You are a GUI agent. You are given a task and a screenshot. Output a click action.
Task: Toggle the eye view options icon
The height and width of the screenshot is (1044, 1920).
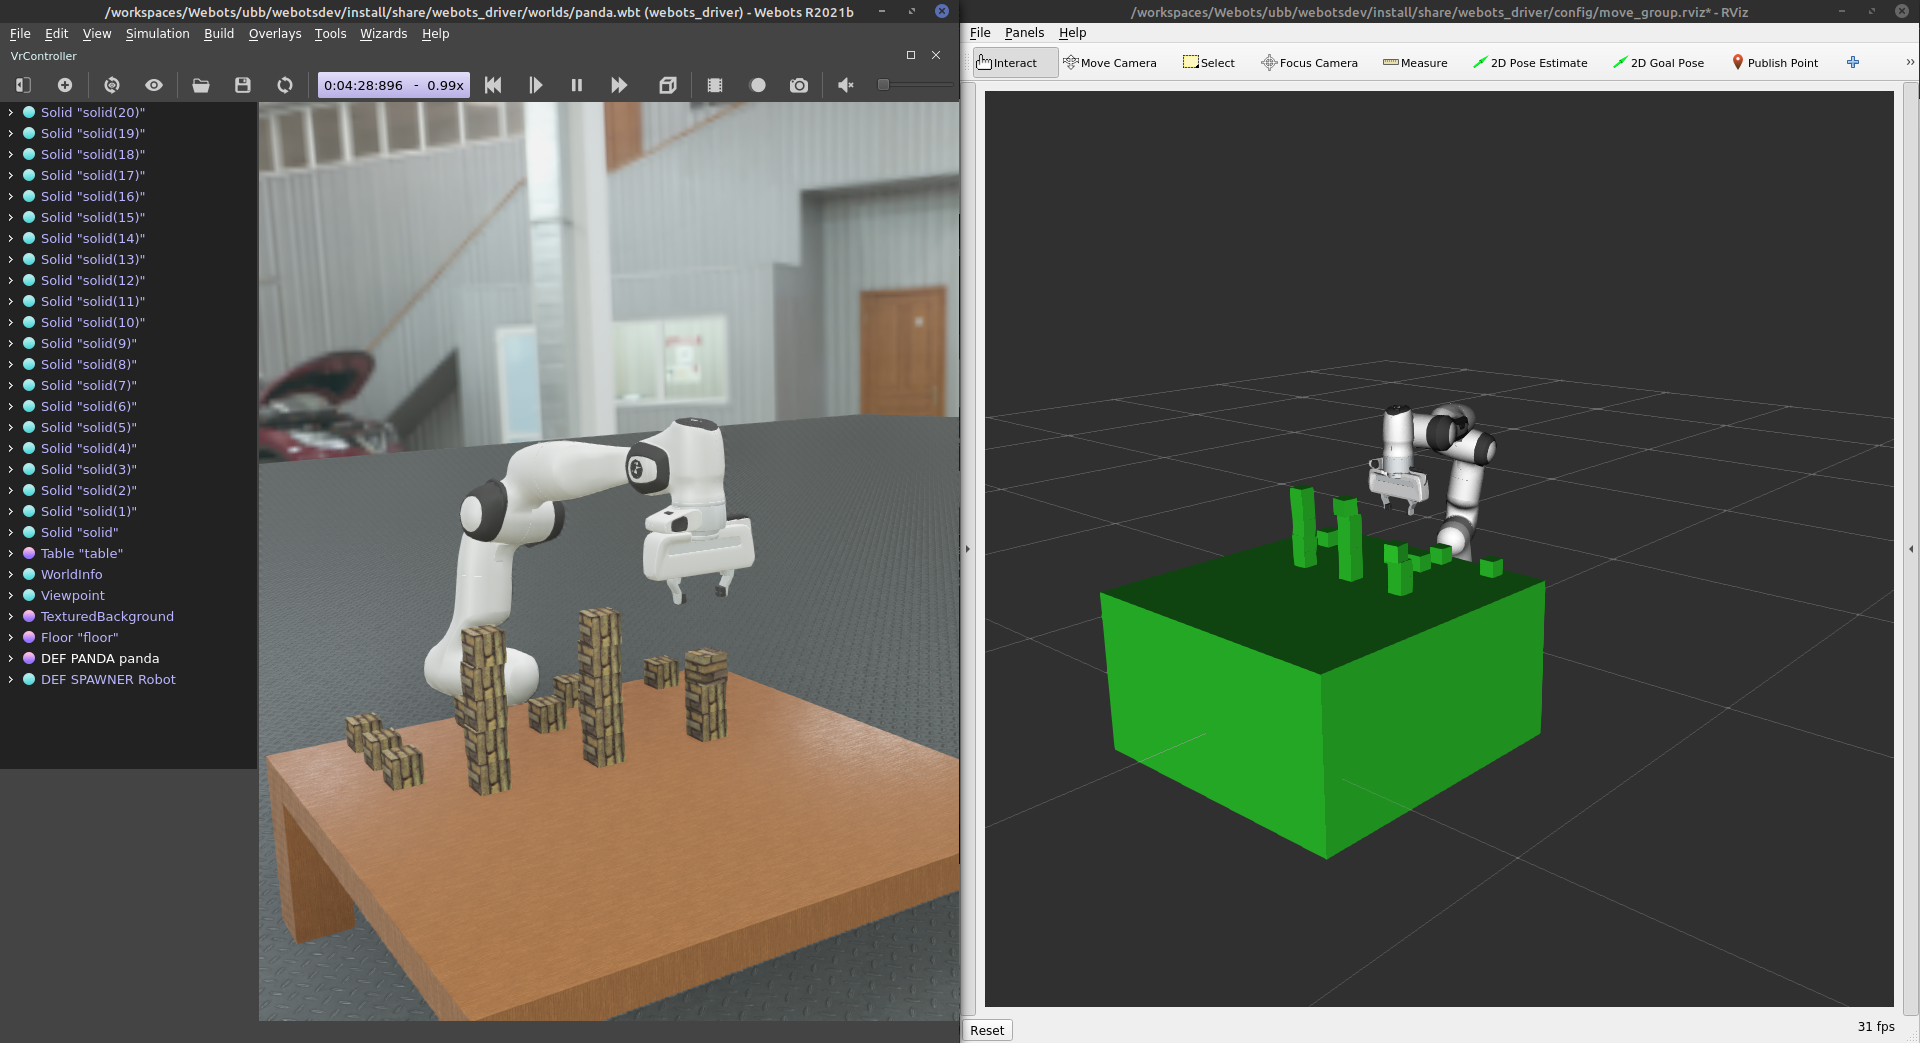[x=154, y=86]
